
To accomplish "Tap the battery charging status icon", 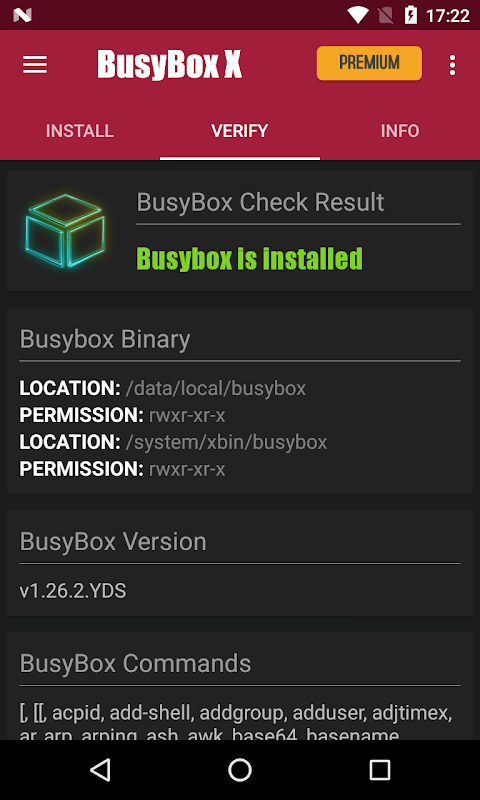I will click(411, 15).
